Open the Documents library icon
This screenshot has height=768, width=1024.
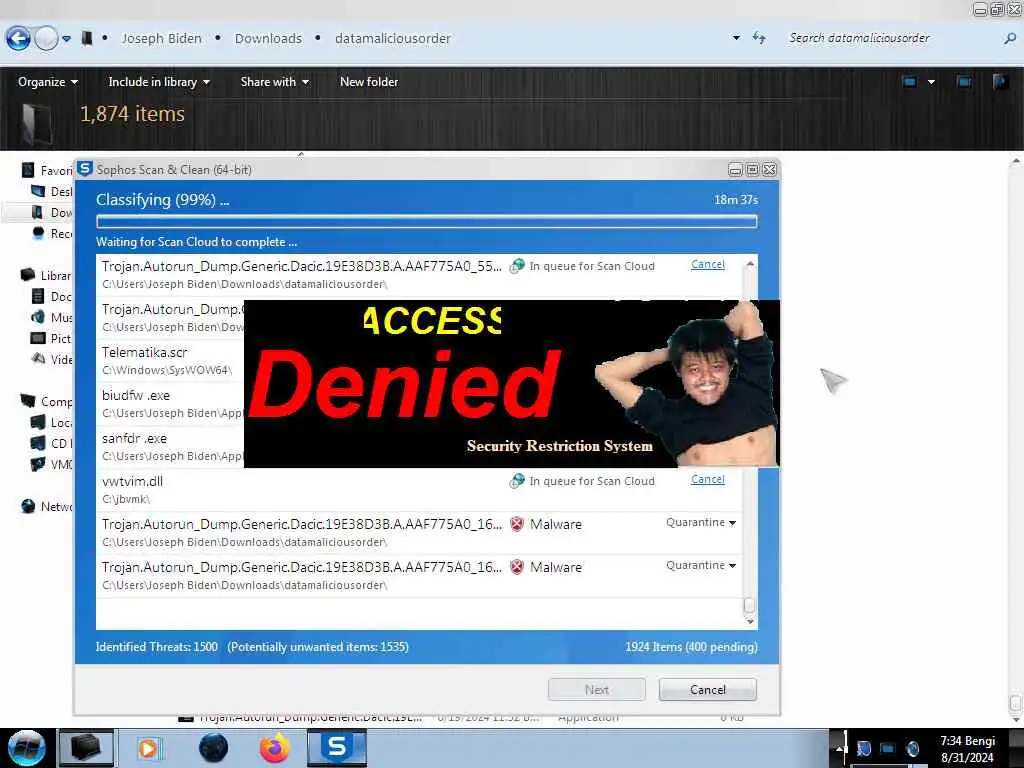coord(39,296)
